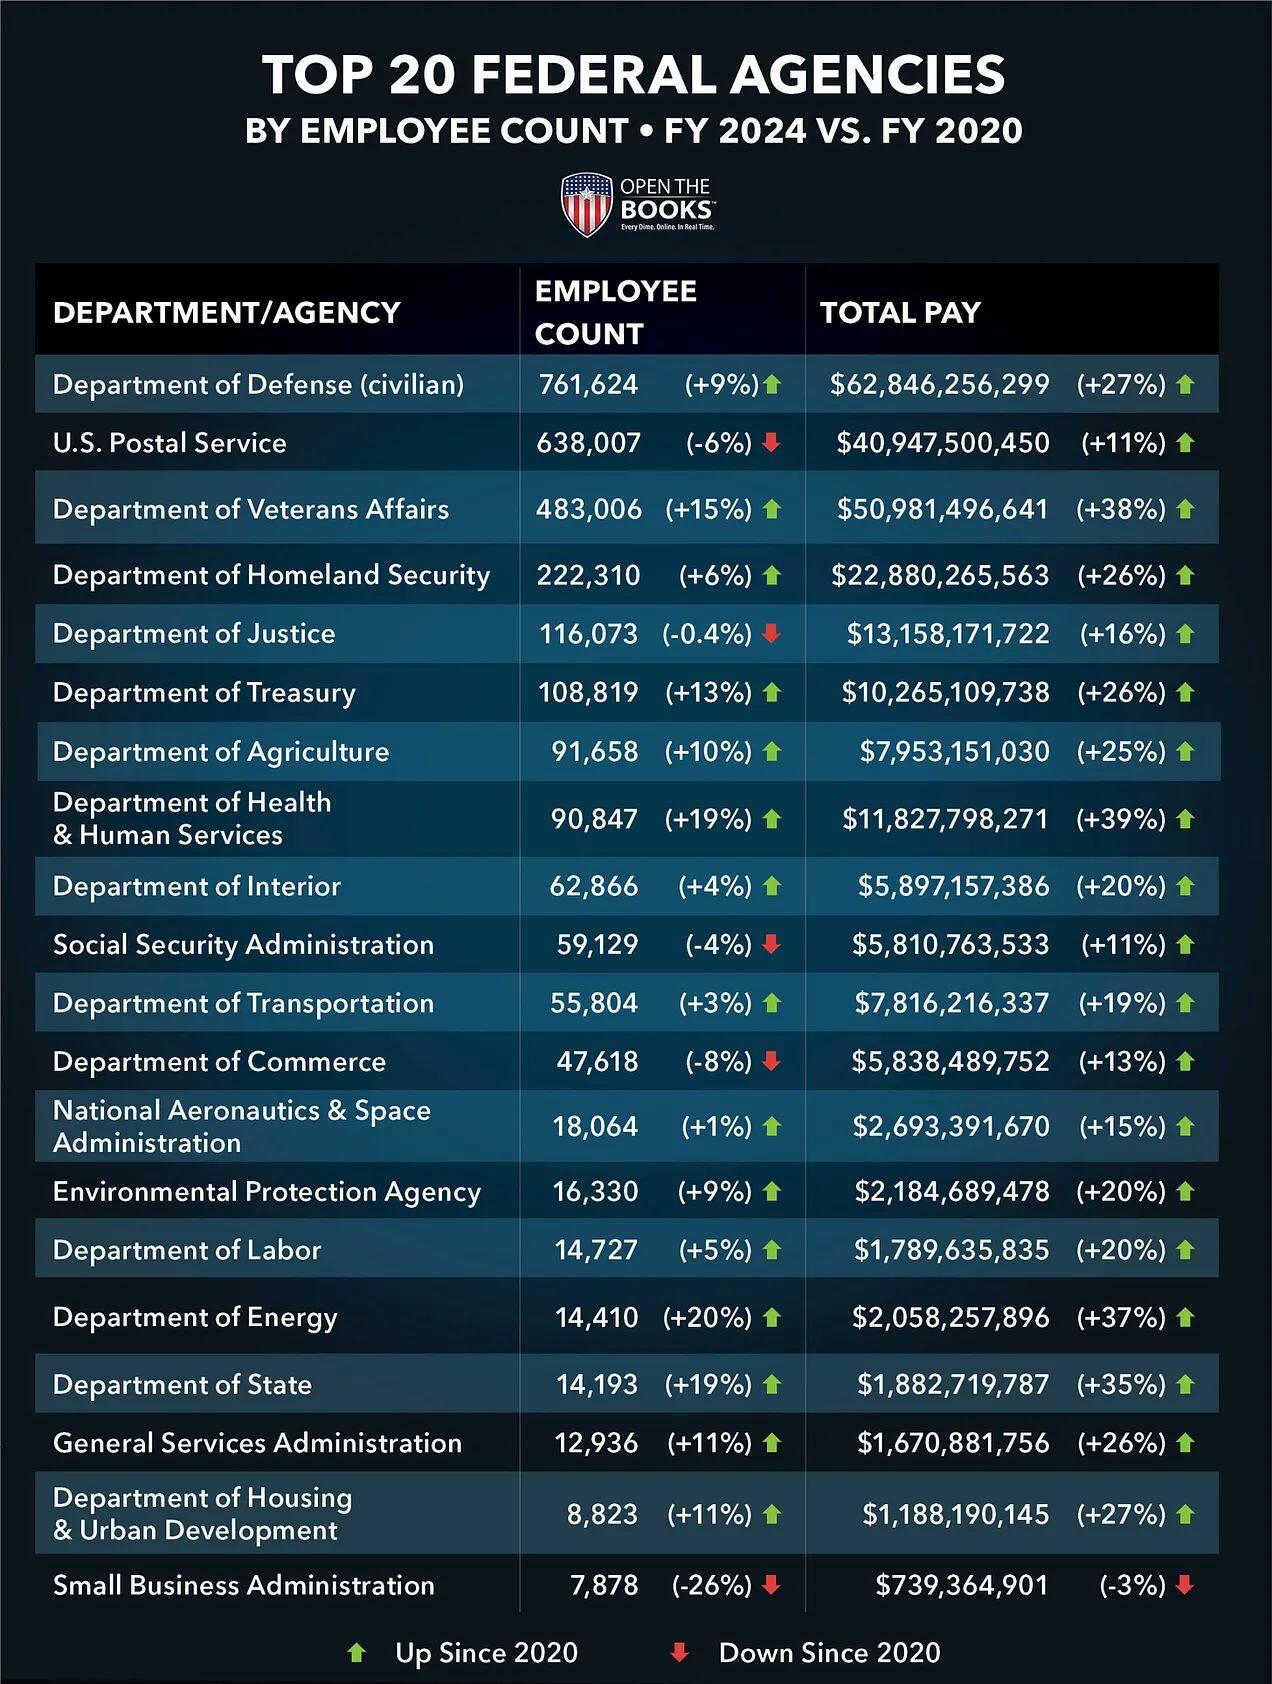Click NASA employee count 18,064
The width and height of the screenshot is (1272, 1684).
[x=595, y=1127]
